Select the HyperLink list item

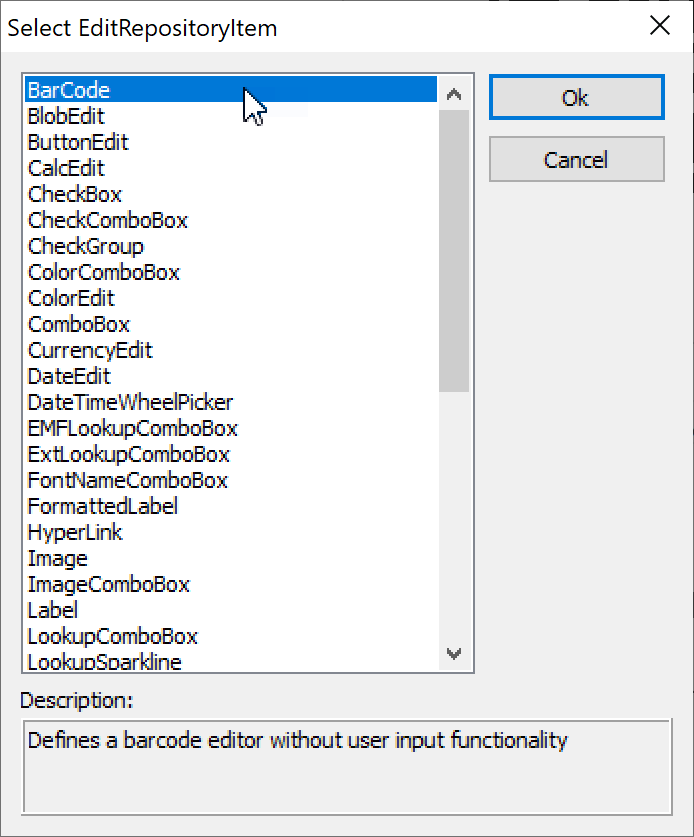75,532
